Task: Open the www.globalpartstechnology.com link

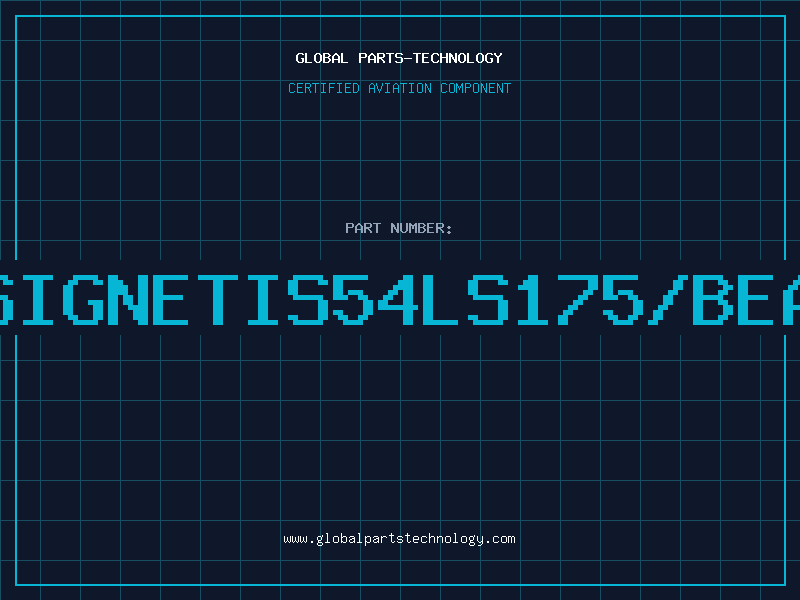Action: [x=399, y=539]
